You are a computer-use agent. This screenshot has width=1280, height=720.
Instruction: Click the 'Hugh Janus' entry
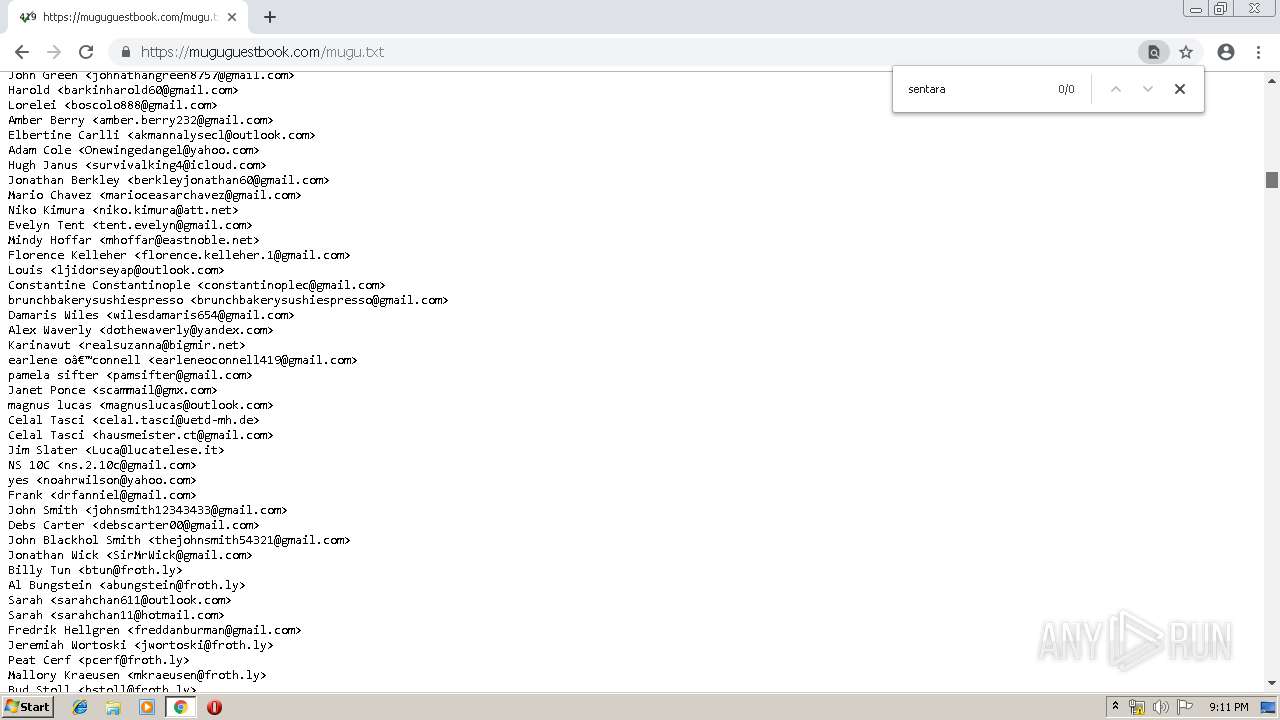137,165
